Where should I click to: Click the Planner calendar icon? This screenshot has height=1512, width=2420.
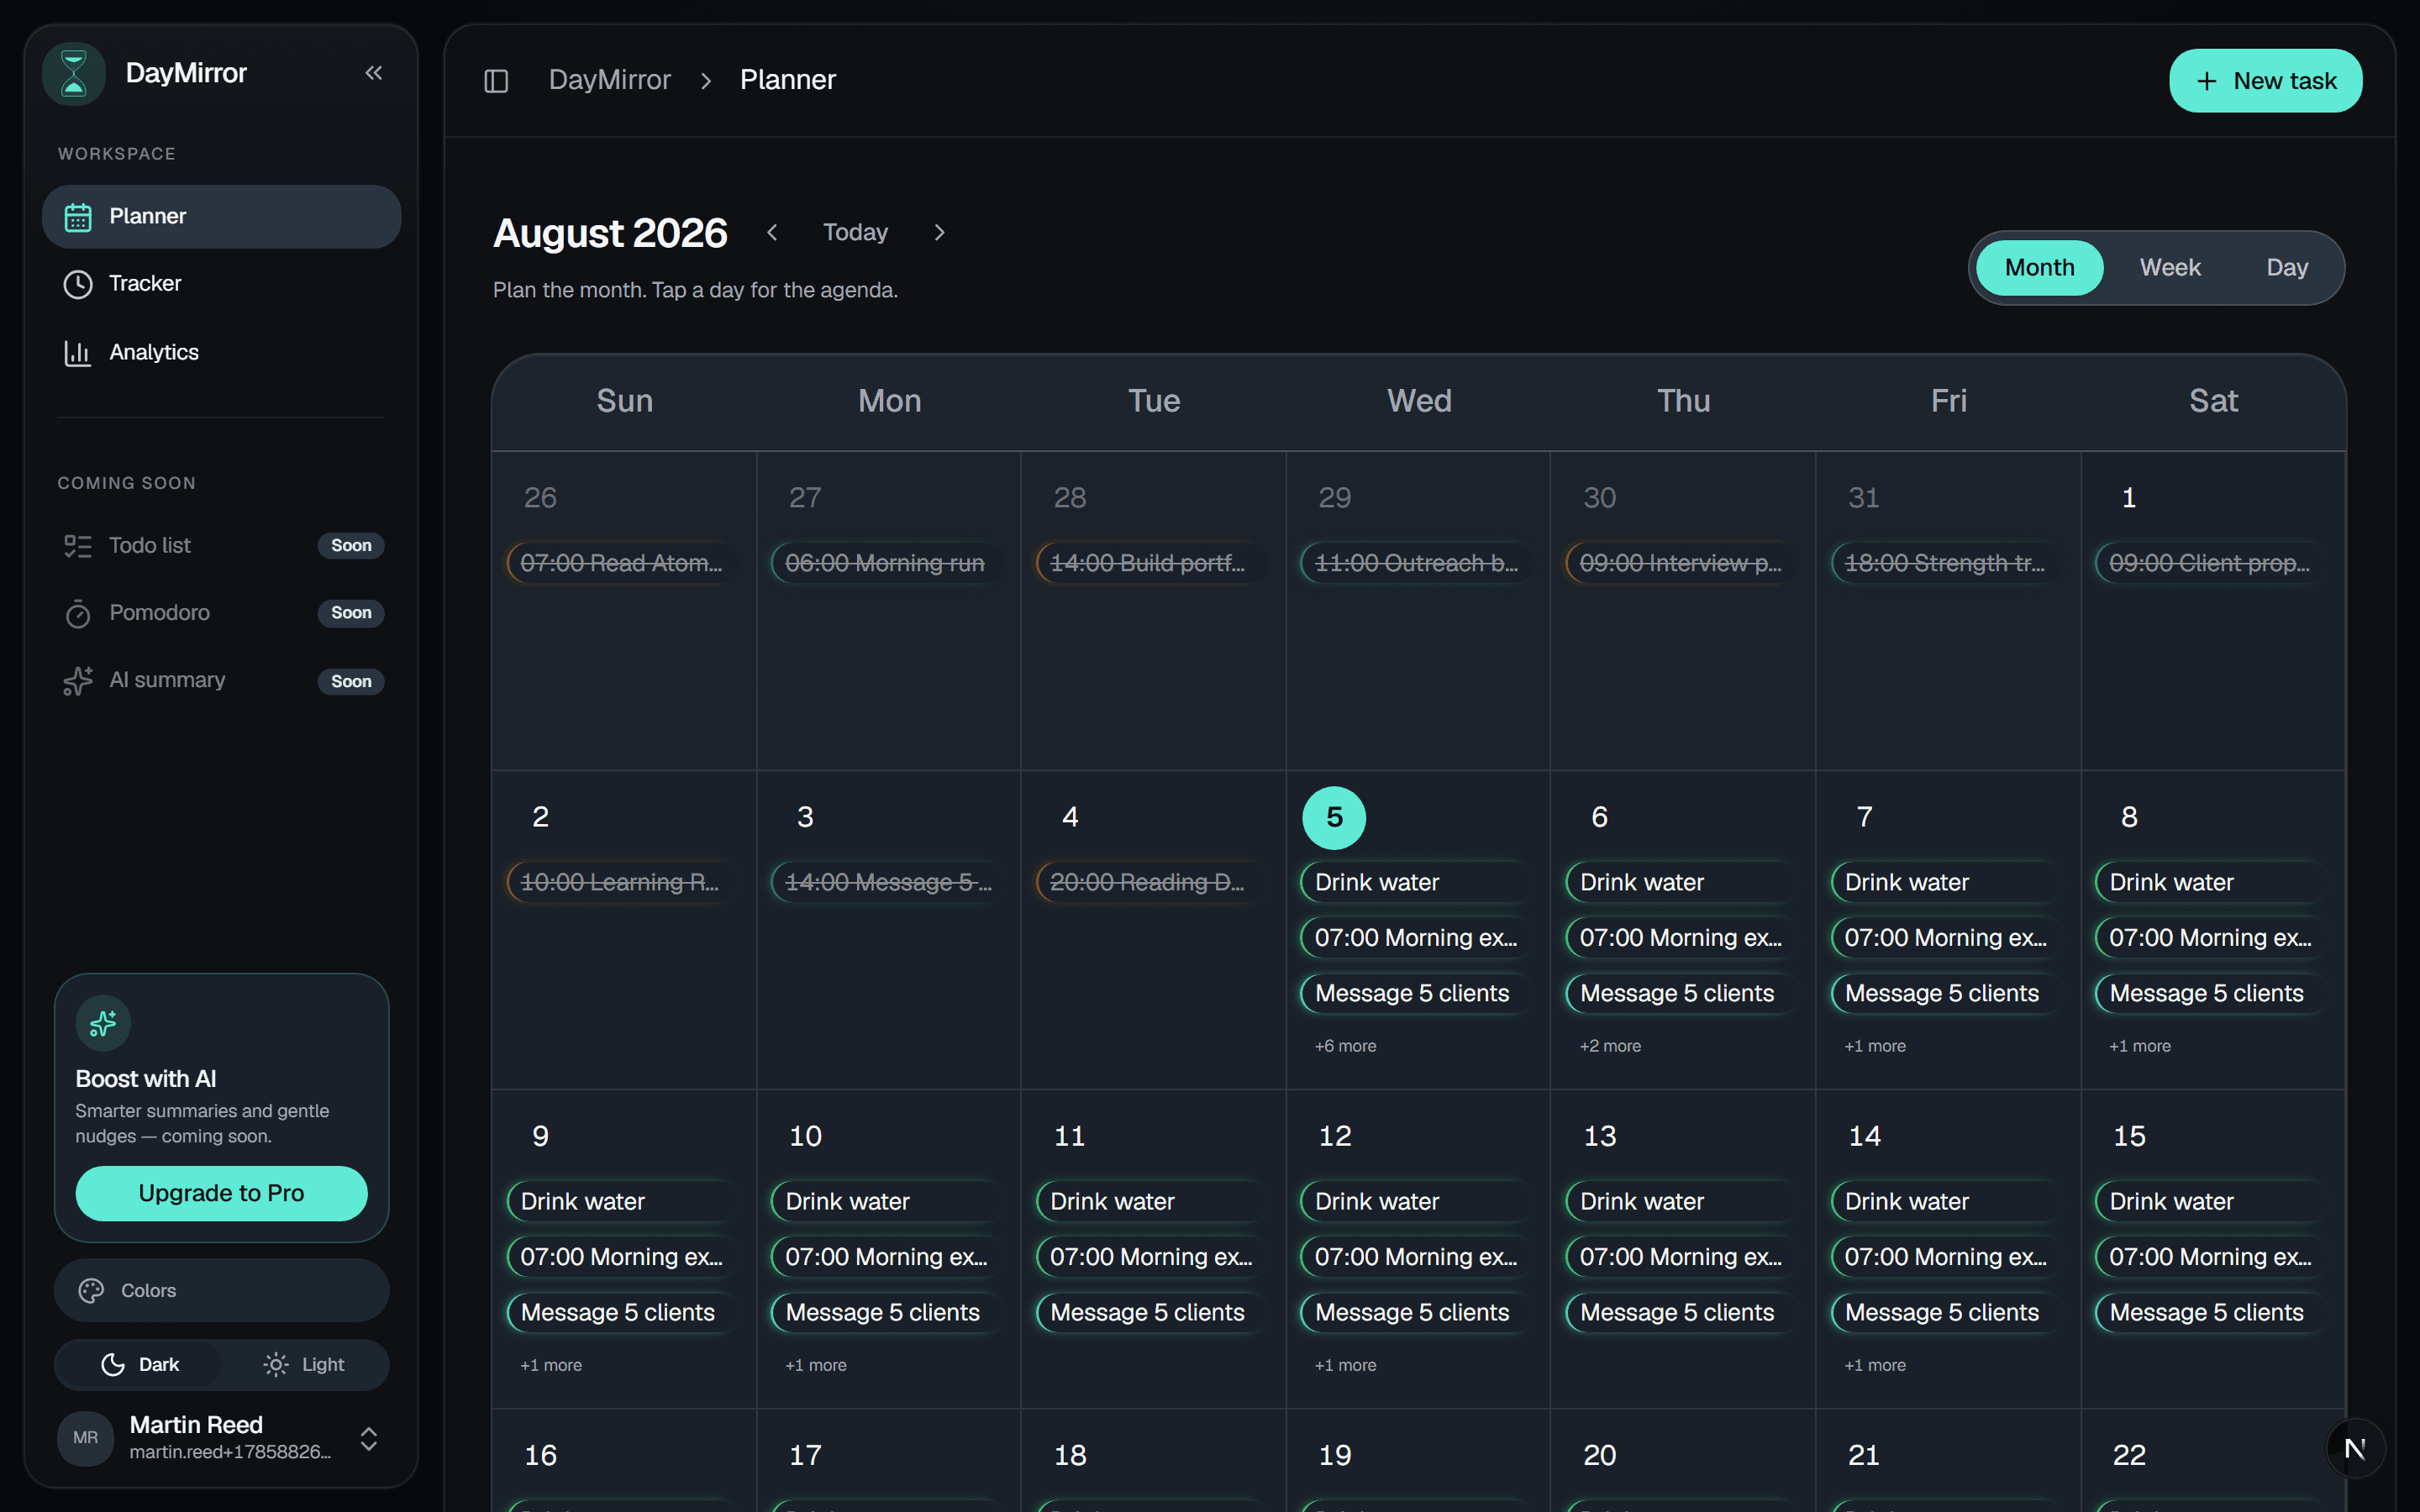78,217
